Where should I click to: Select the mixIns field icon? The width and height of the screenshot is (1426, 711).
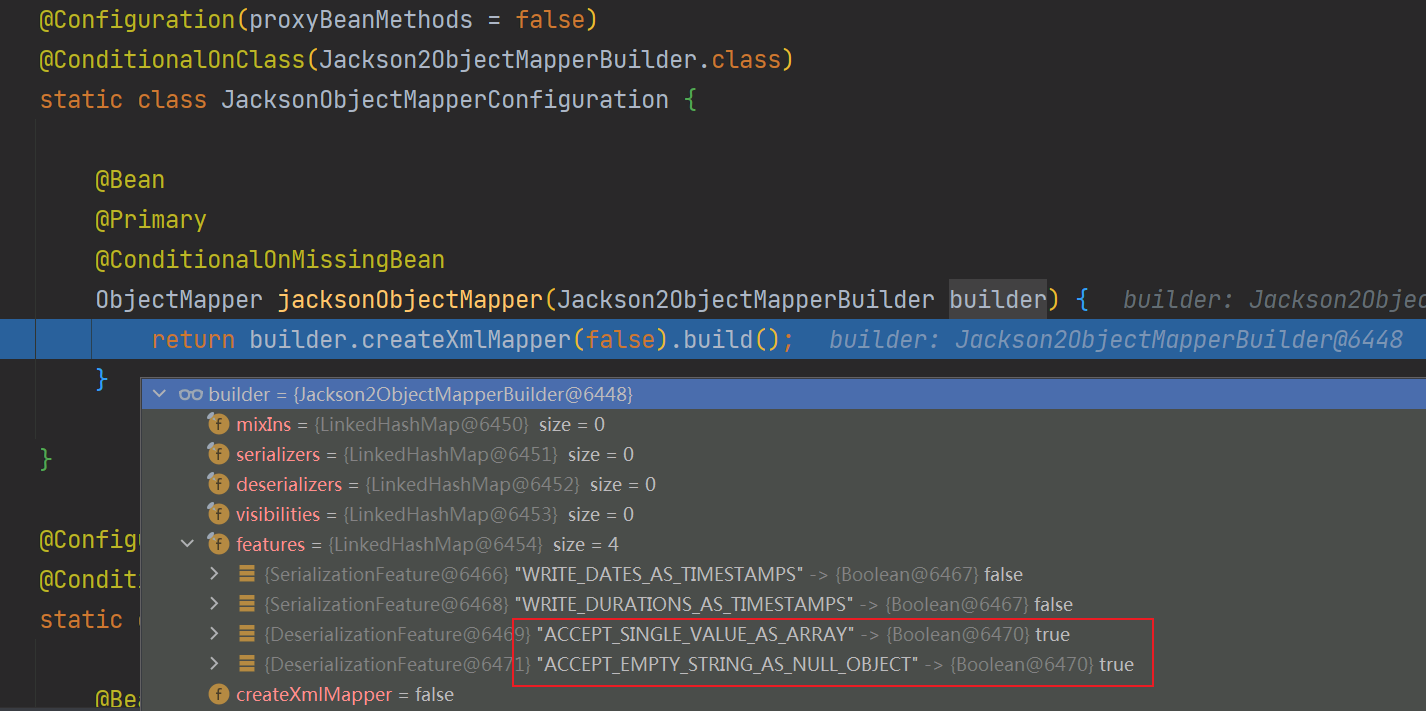click(218, 424)
